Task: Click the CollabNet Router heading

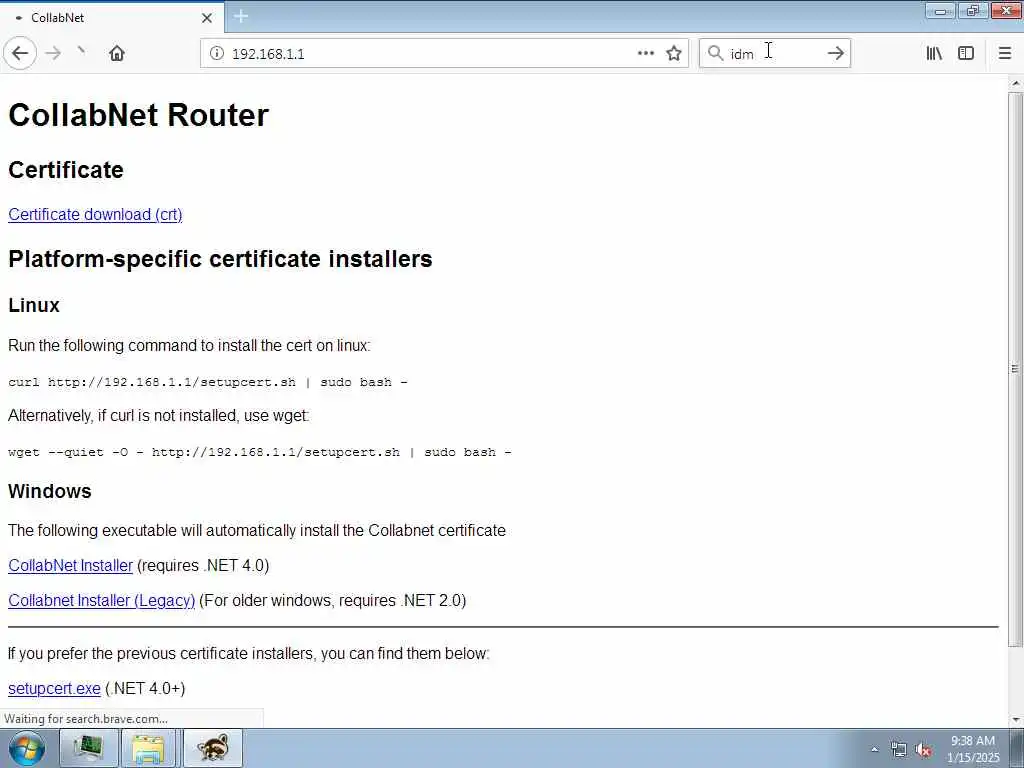Action: click(x=138, y=115)
